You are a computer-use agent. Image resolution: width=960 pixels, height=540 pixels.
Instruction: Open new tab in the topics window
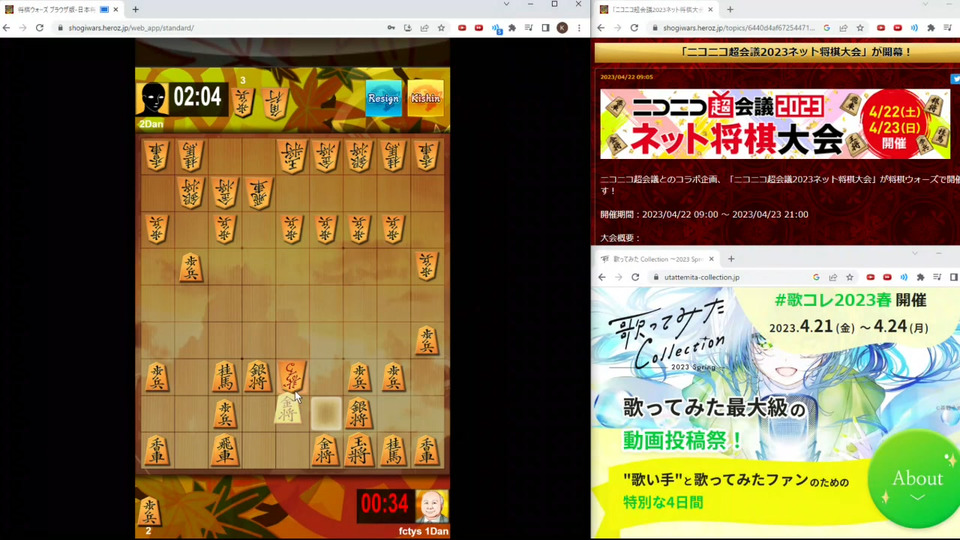point(730,9)
